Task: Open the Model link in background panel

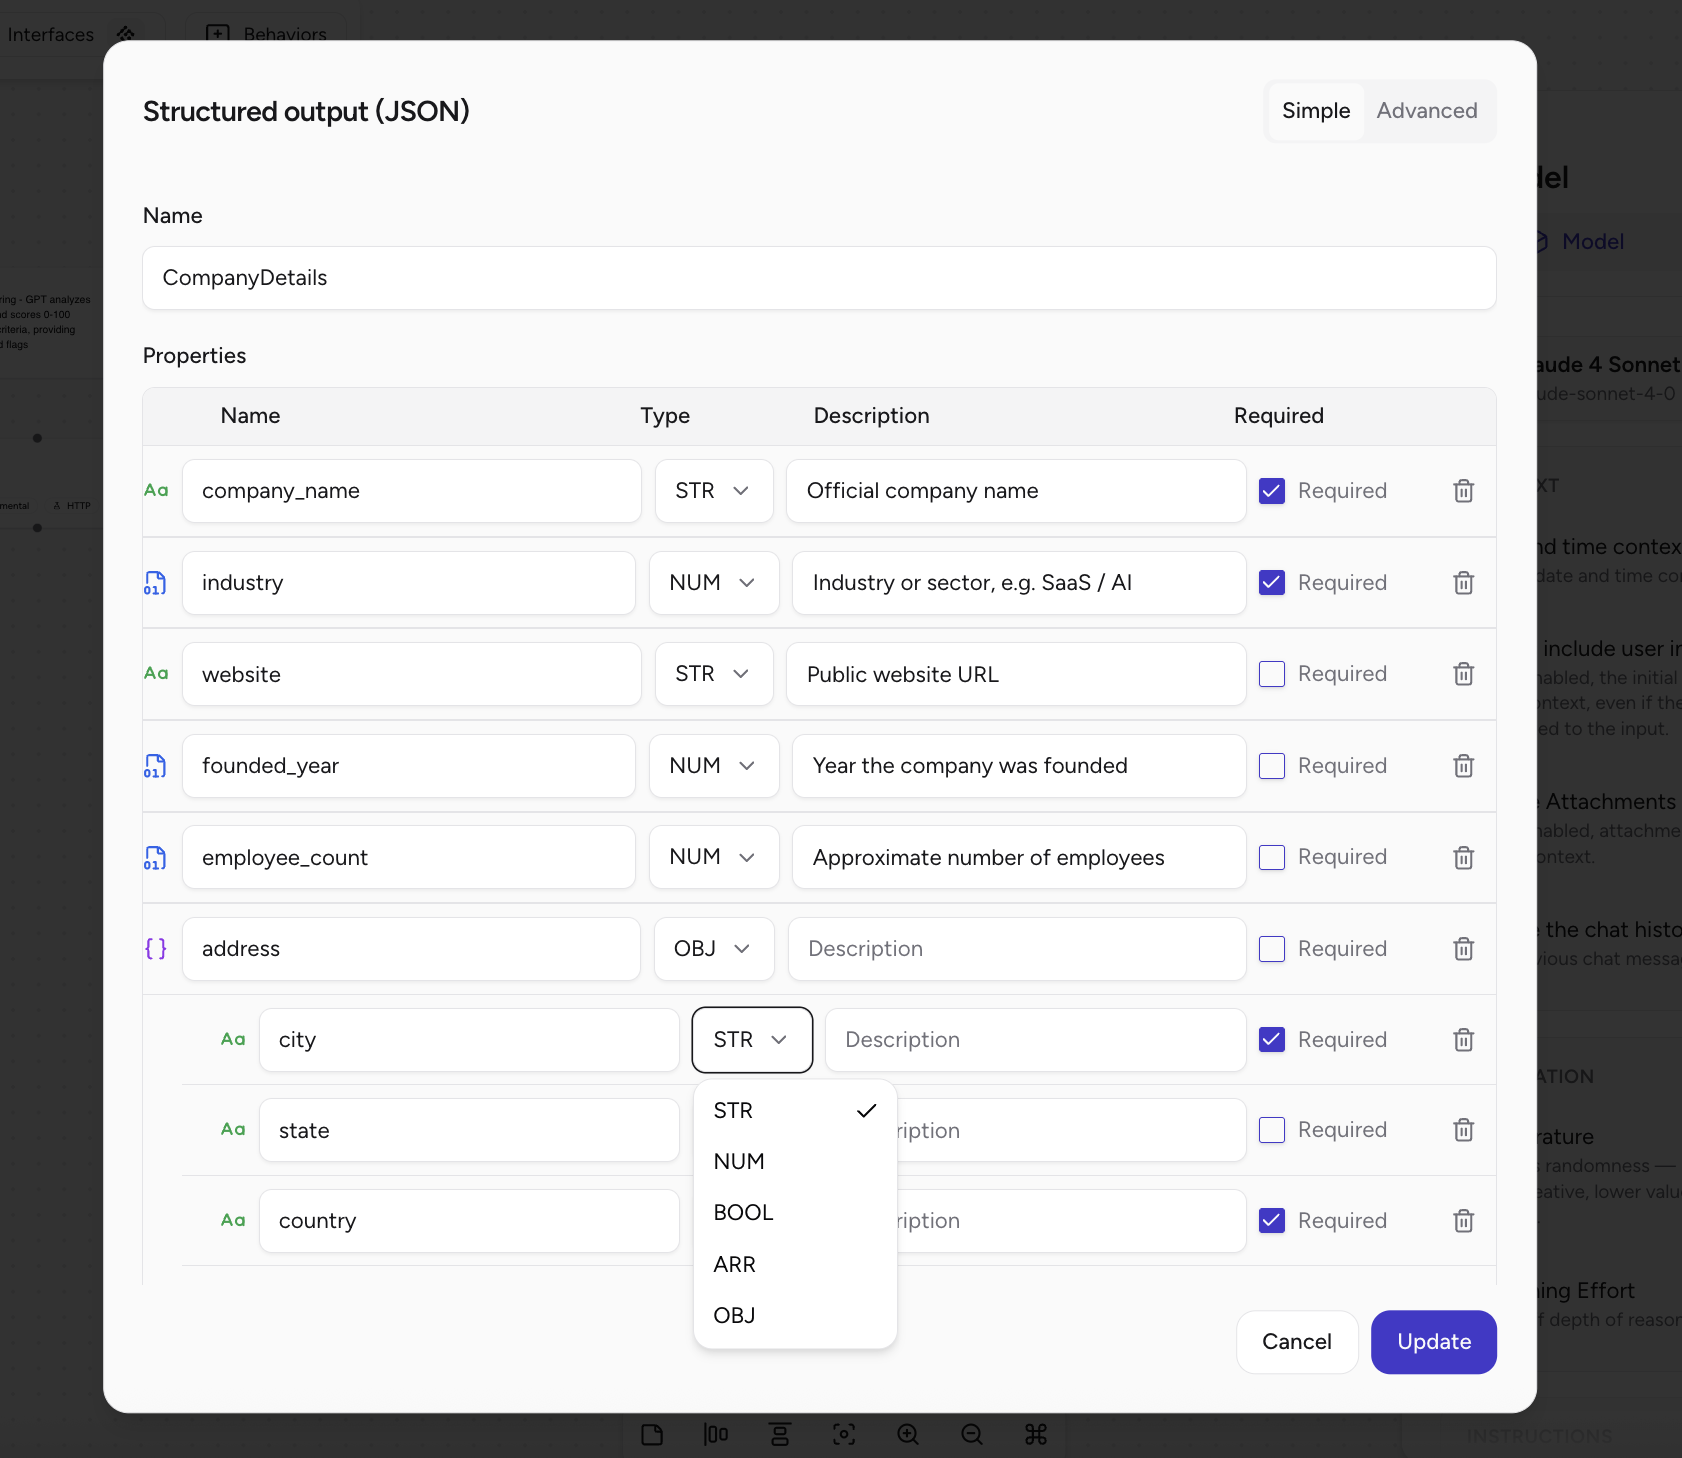Action: pos(1592,242)
